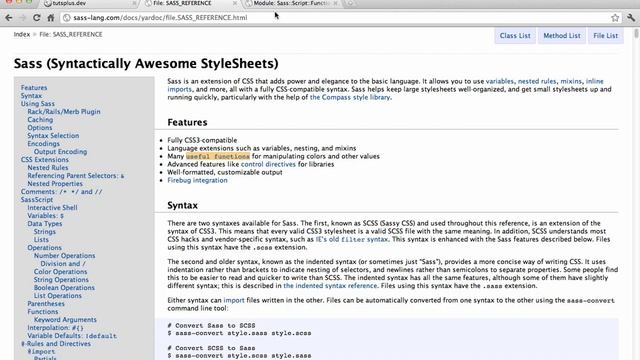Click the globe site-info icon in address bar
The image size is (640, 360).
67,18
